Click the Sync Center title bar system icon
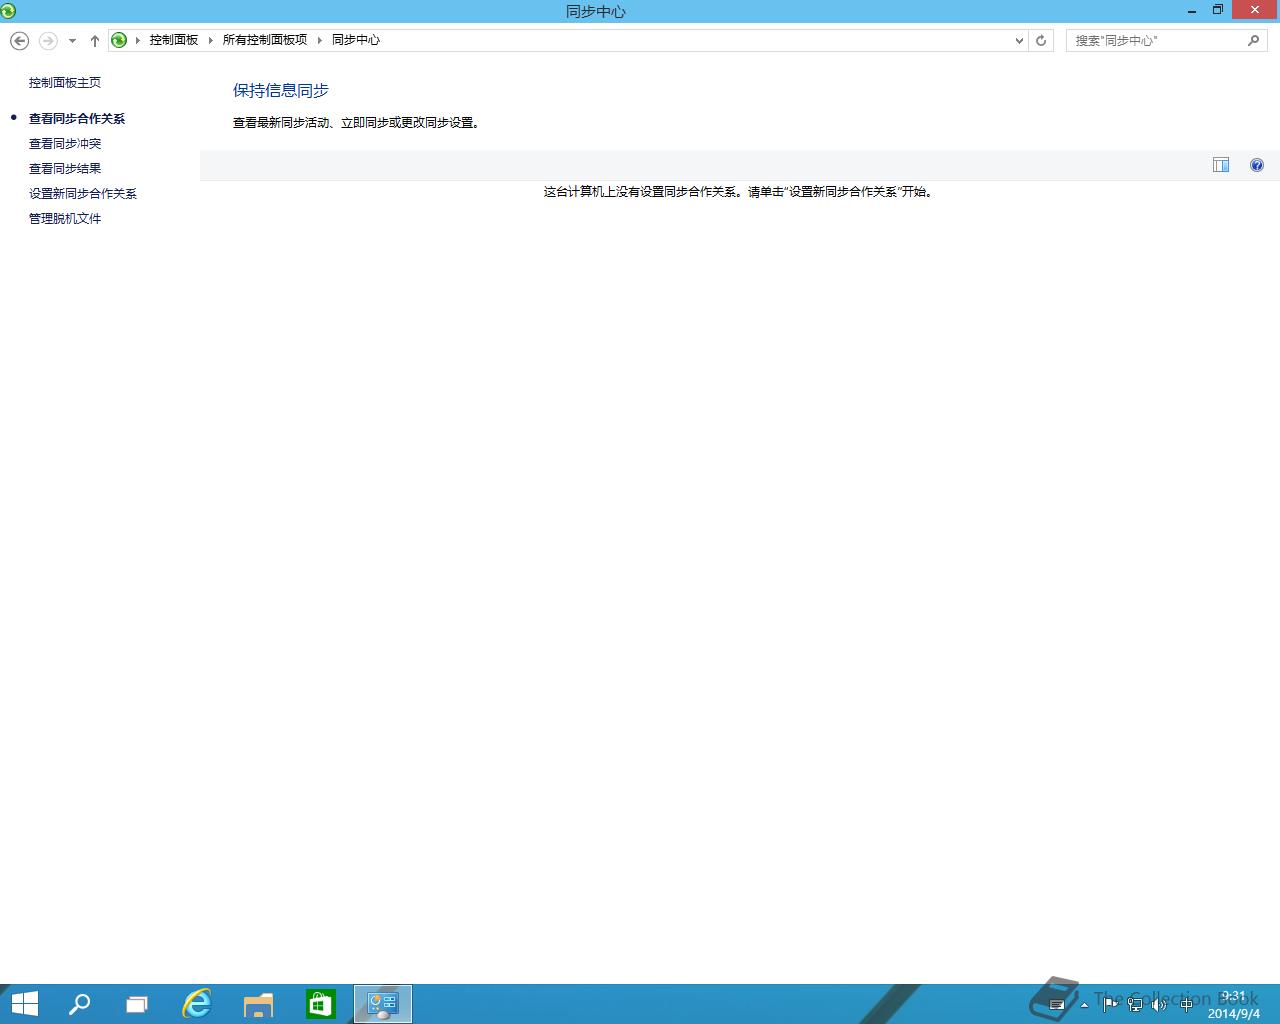 coord(9,11)
